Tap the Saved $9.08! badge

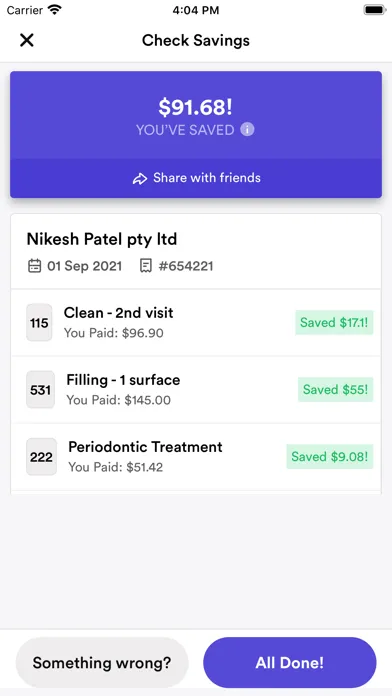click(x=330, y=457)
